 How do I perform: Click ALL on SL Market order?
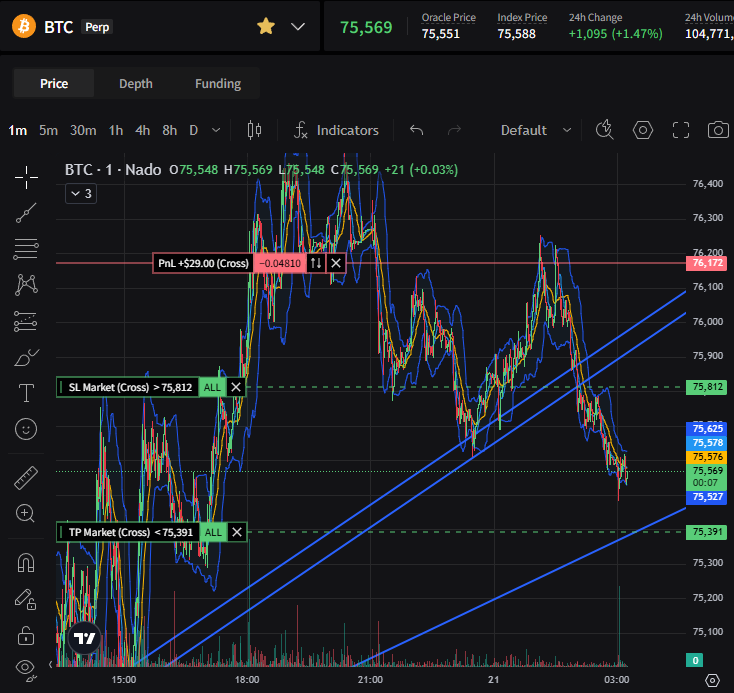(212, 387)
